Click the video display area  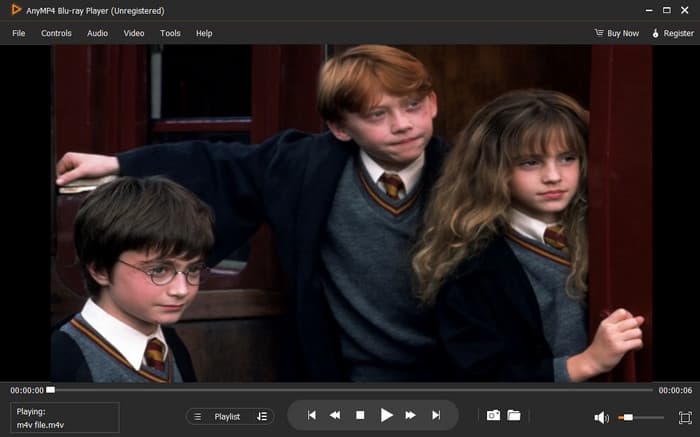[350, 213]
